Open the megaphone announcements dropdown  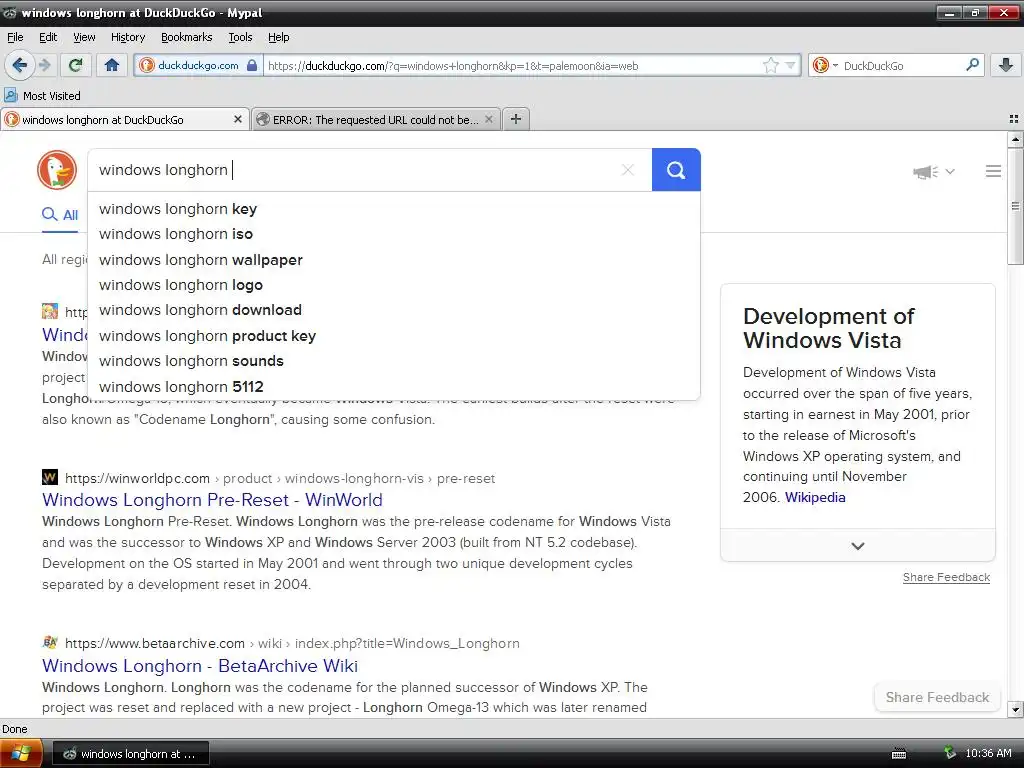click(x=934, y=172)
